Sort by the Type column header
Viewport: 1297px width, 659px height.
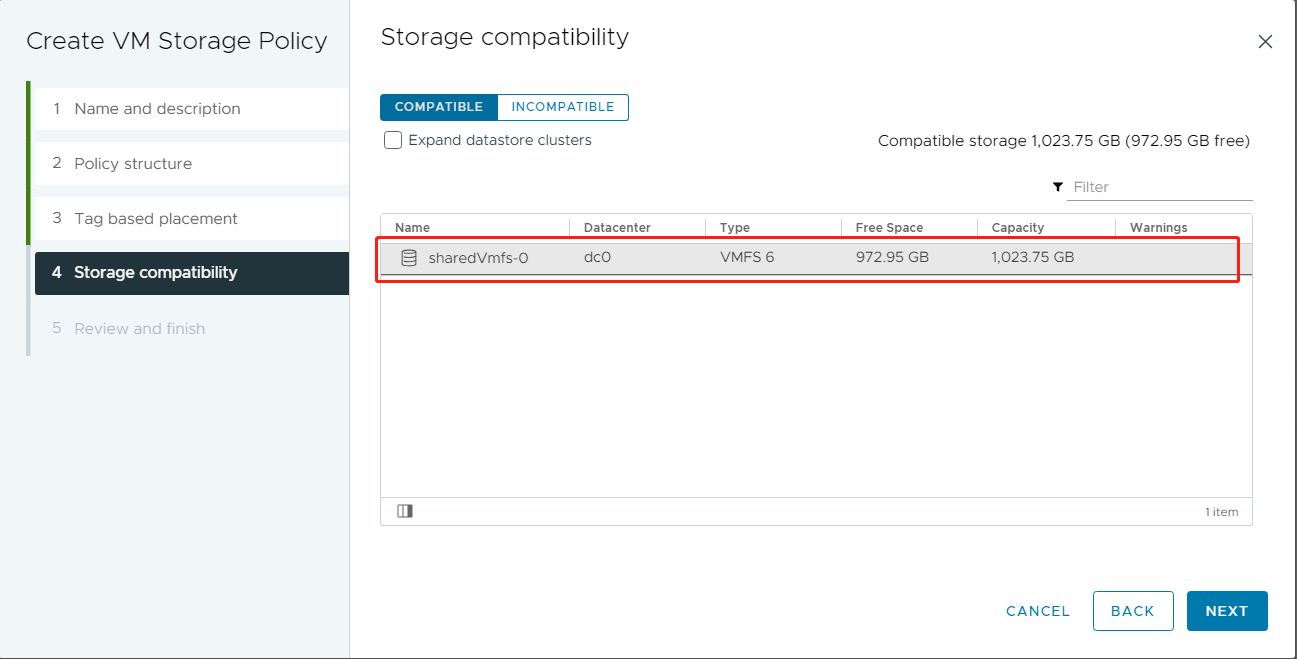pos(735,228)
